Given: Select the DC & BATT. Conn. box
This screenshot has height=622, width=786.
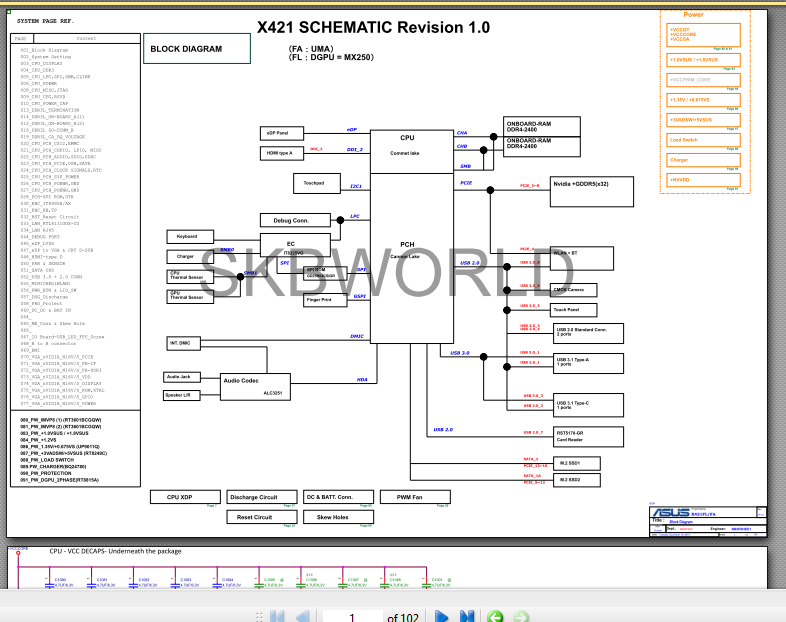Looking at the screenshot, I should point(338,497).
